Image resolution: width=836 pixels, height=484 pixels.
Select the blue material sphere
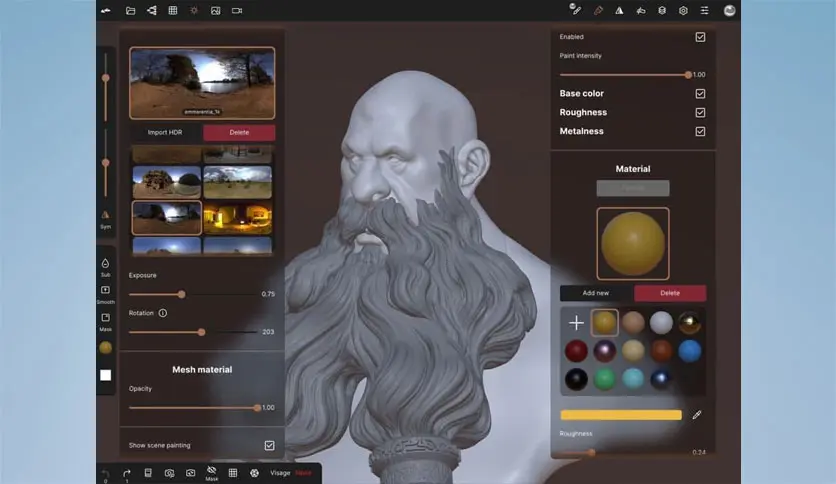click(x=690, y=351)
